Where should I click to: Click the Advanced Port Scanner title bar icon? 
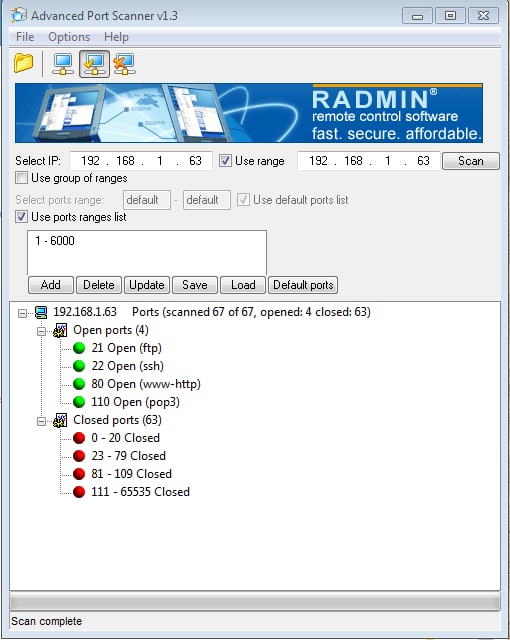click(19, 16)
